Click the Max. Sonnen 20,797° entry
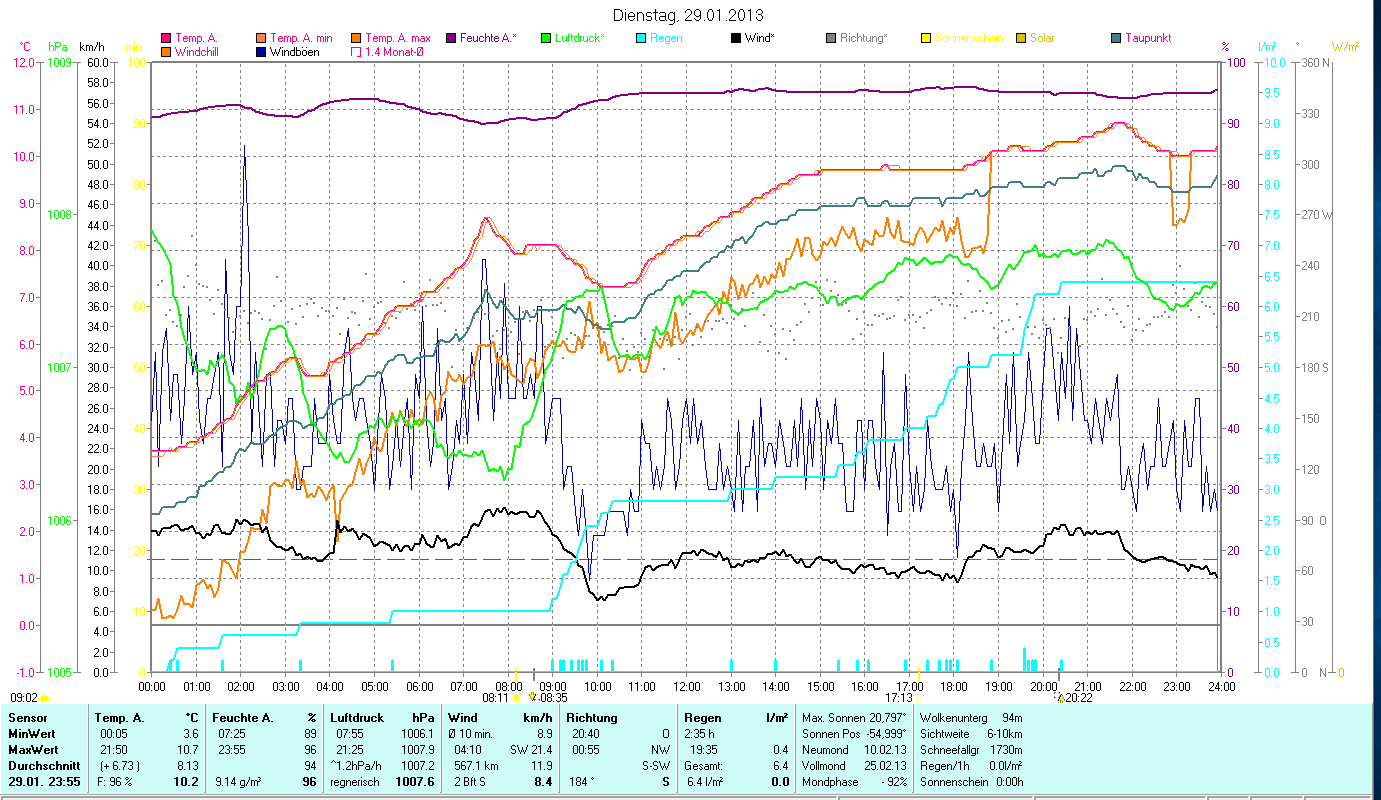This screenshot has width=1381, height=800. click(854, 718)
